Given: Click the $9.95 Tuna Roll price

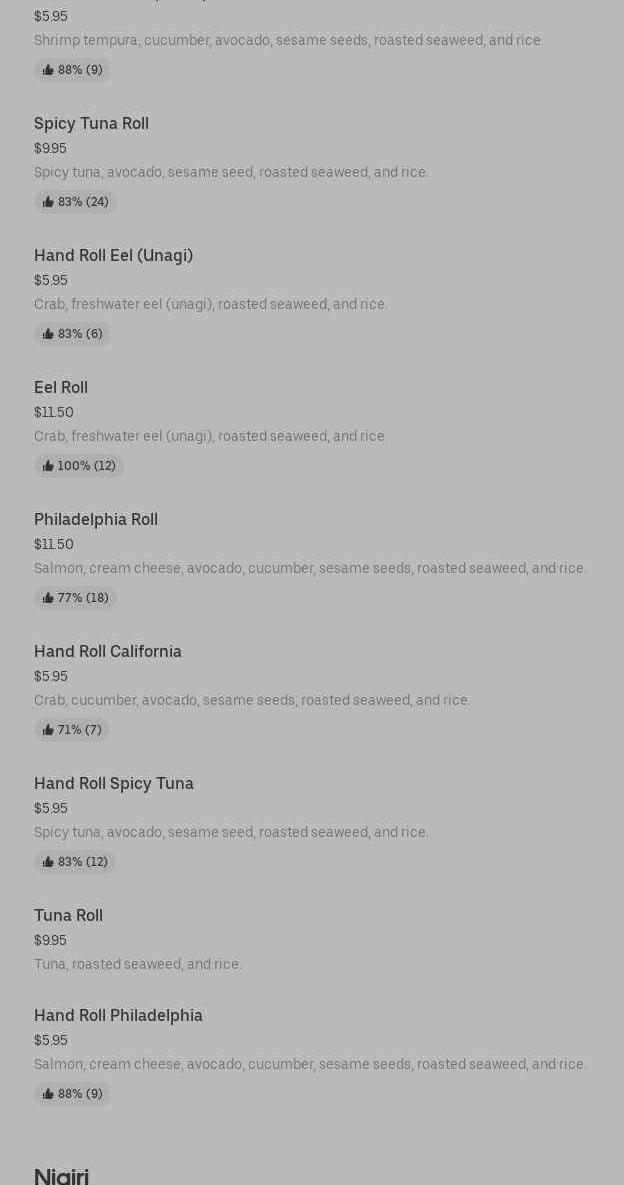Looking at the screenshot, I should point(50,941).
